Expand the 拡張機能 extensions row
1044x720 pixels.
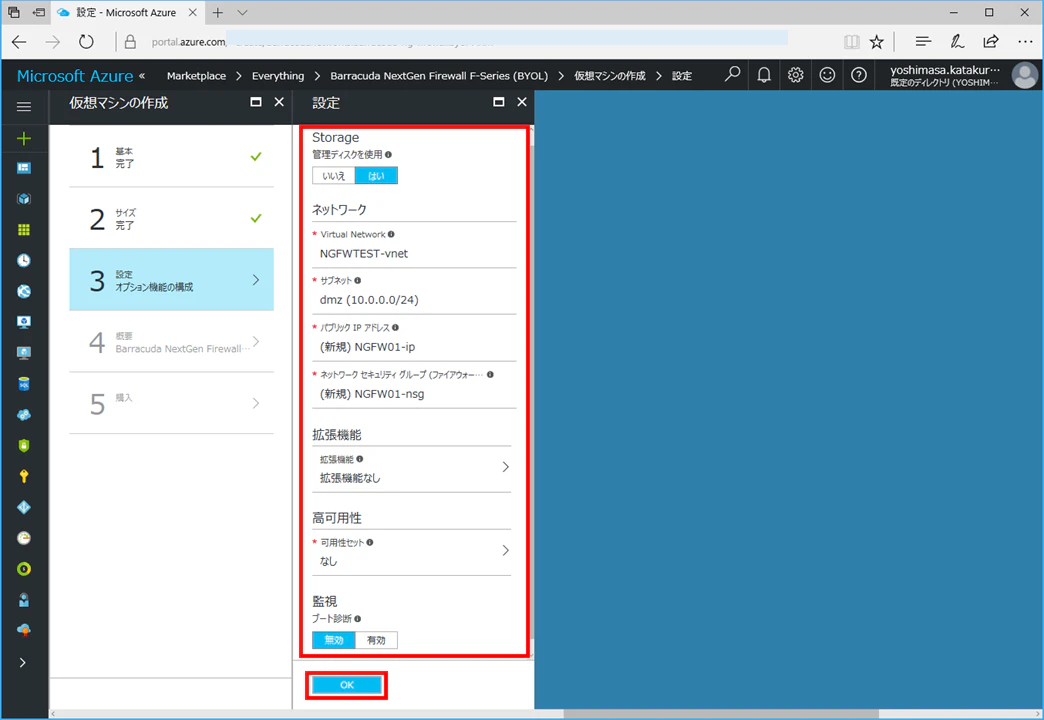411,469
